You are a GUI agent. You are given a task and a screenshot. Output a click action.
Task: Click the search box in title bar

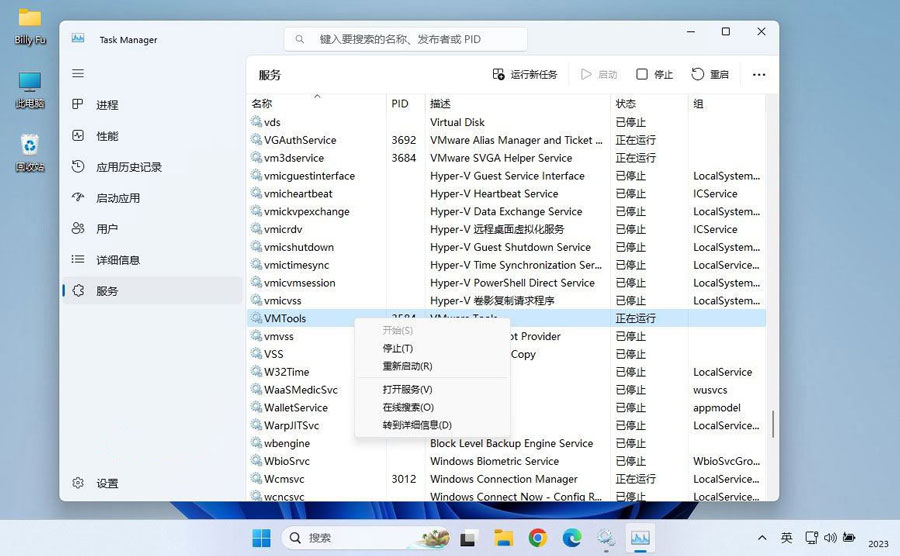[406, 39]
